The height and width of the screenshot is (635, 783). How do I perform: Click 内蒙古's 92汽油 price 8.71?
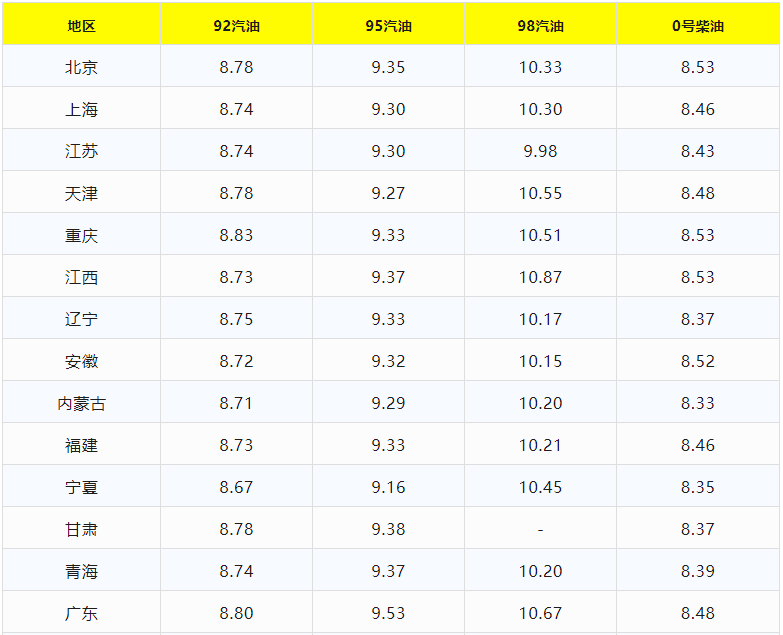(237, 403)
